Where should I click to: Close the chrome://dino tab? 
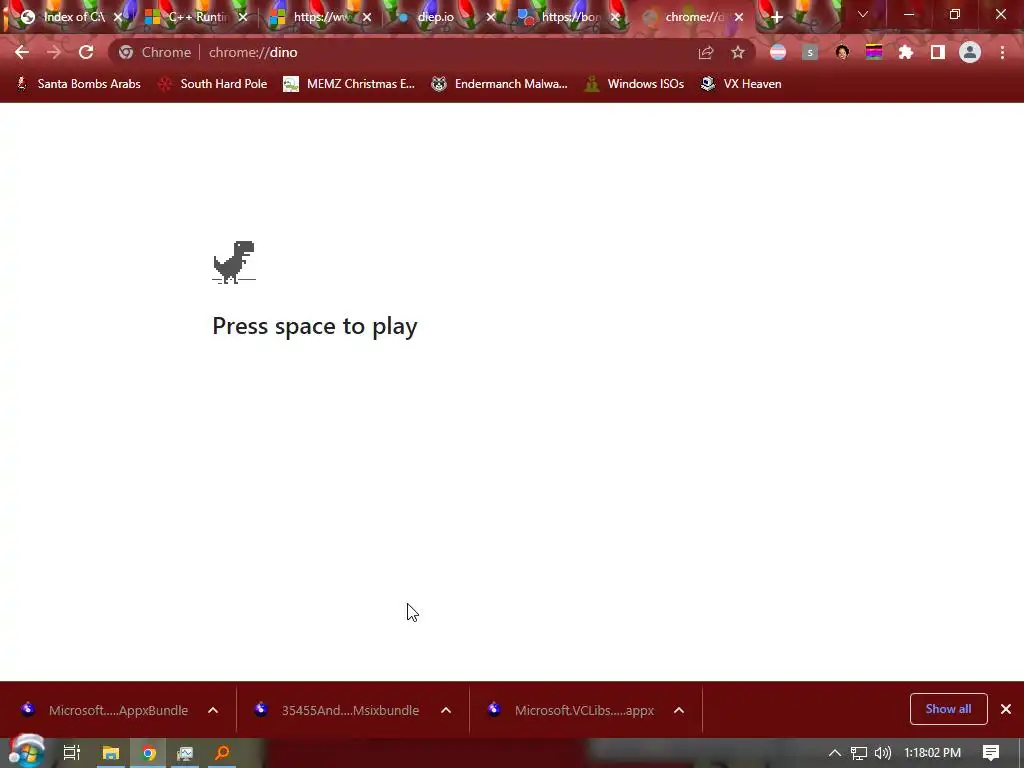(739, 17)
